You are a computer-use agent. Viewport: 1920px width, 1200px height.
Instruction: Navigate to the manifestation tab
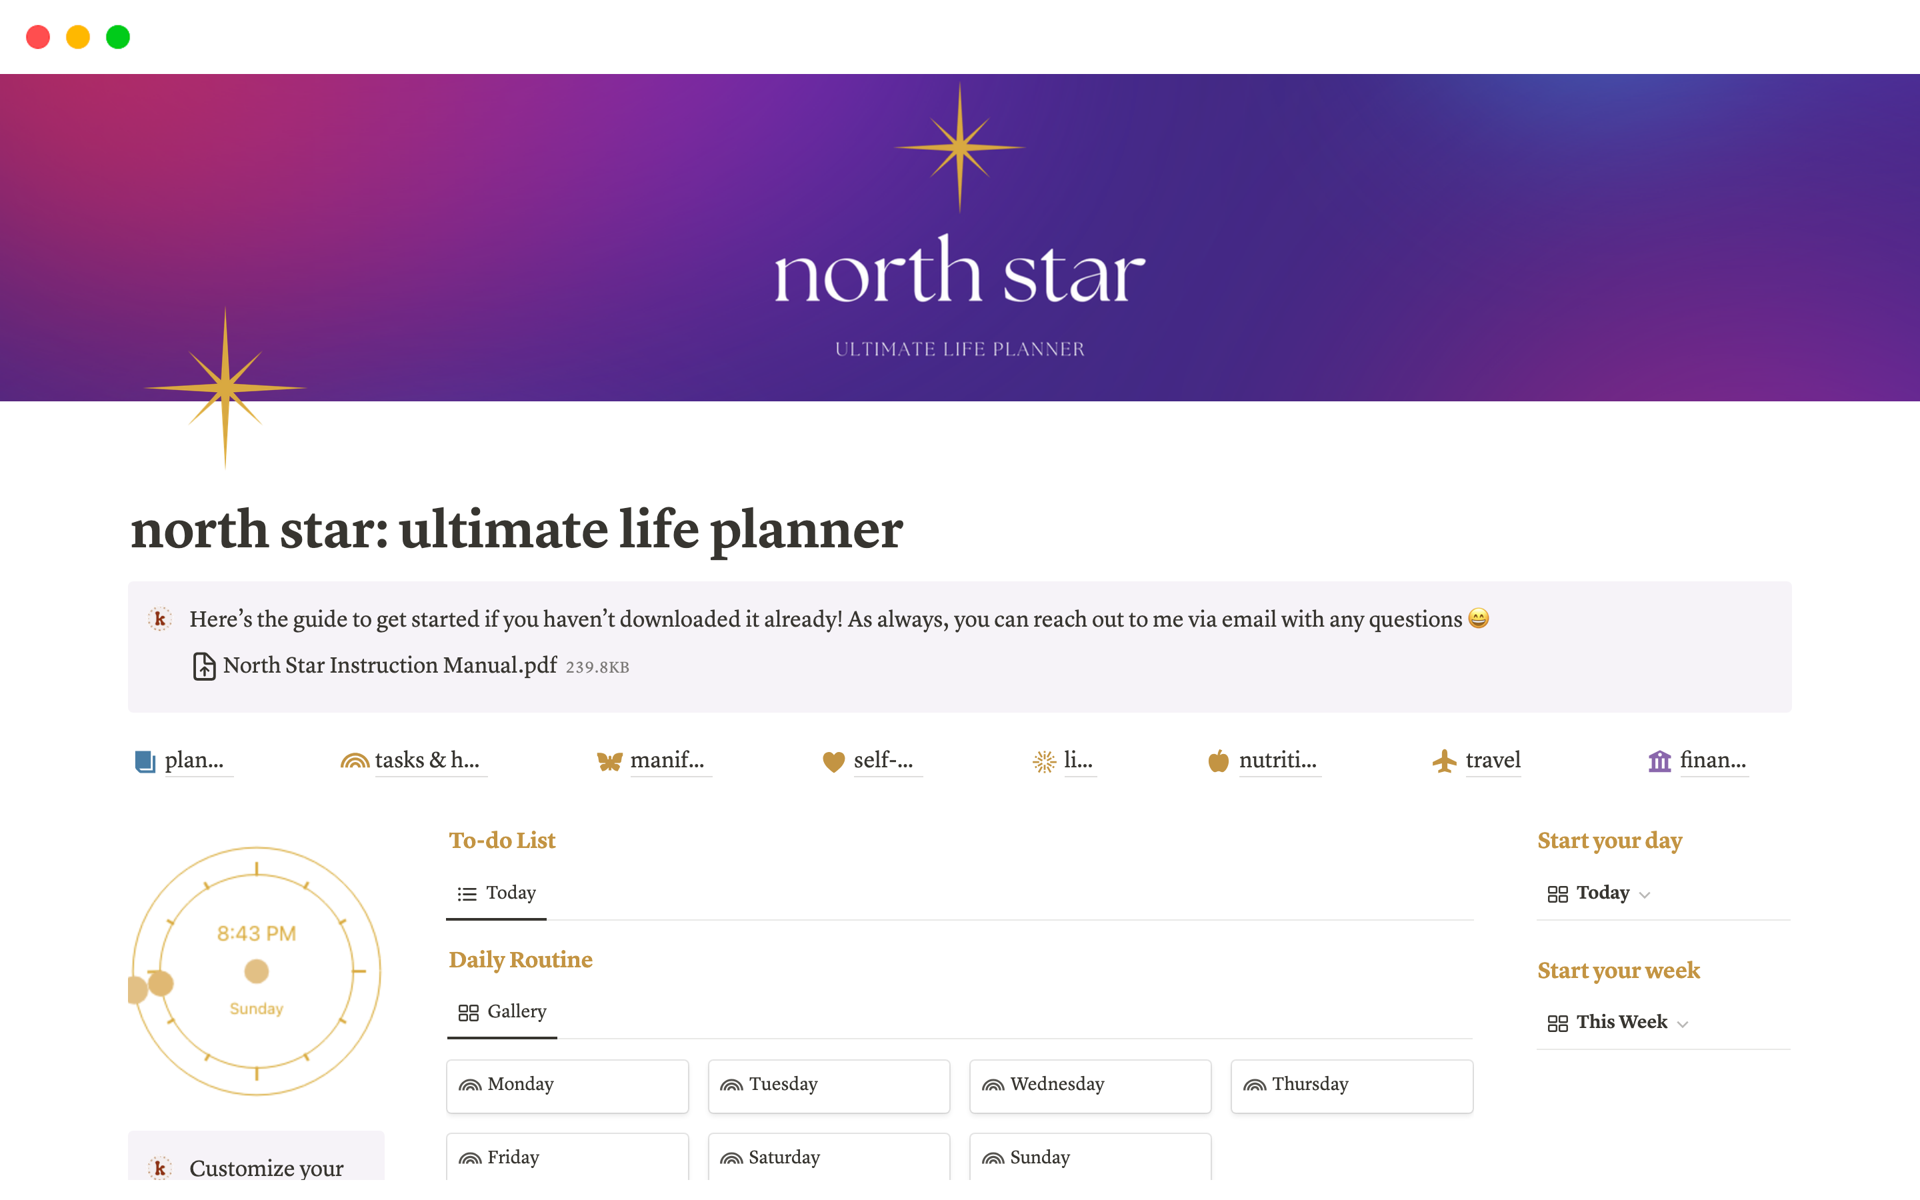coord(670,758)
